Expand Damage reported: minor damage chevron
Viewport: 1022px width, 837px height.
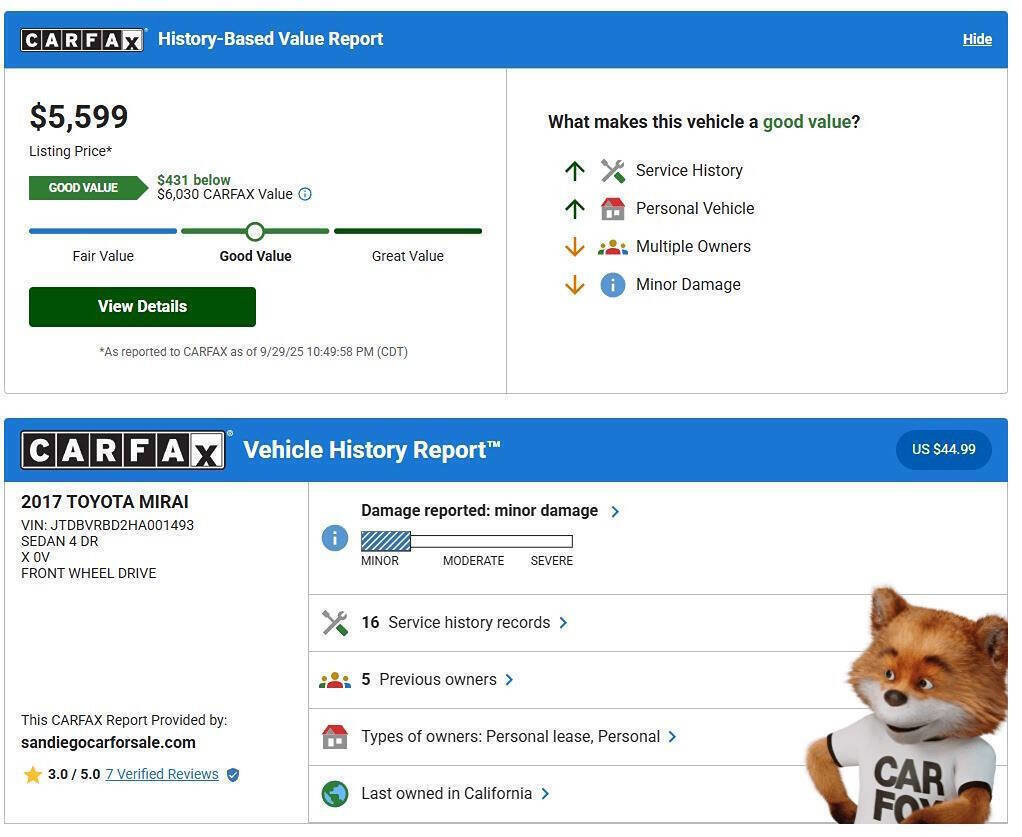(x=615, y=511)
